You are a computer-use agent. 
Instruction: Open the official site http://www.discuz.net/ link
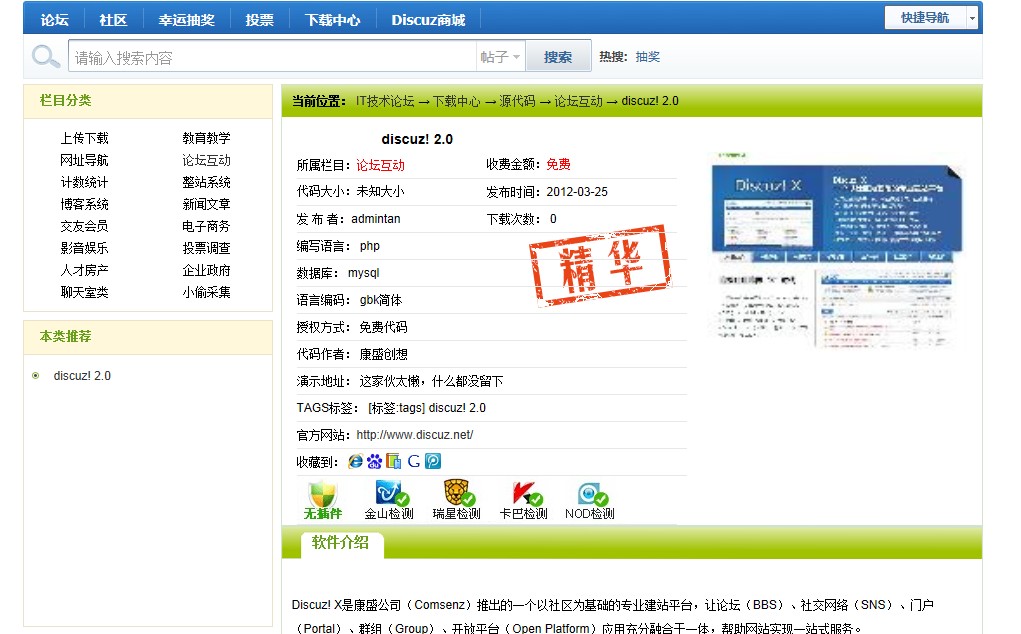coord(415,435)
